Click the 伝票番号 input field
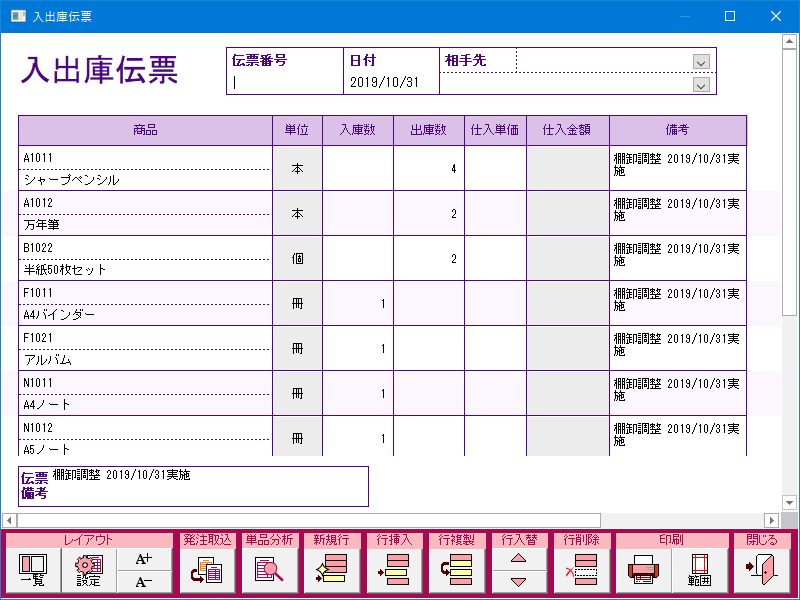Viewport: 800px width, 600px height. [x=285, y=83]
